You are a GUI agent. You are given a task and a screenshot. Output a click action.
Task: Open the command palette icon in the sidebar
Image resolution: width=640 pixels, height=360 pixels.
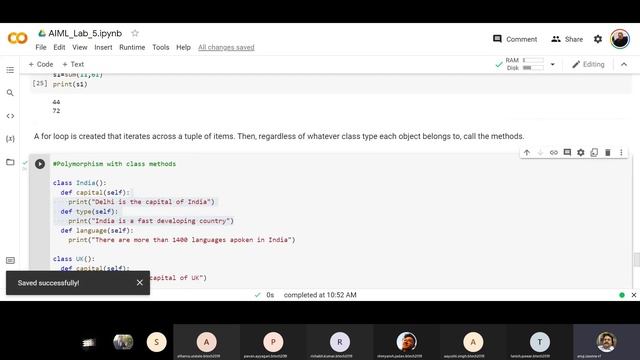pyautogui.click(x=10, y=260)
